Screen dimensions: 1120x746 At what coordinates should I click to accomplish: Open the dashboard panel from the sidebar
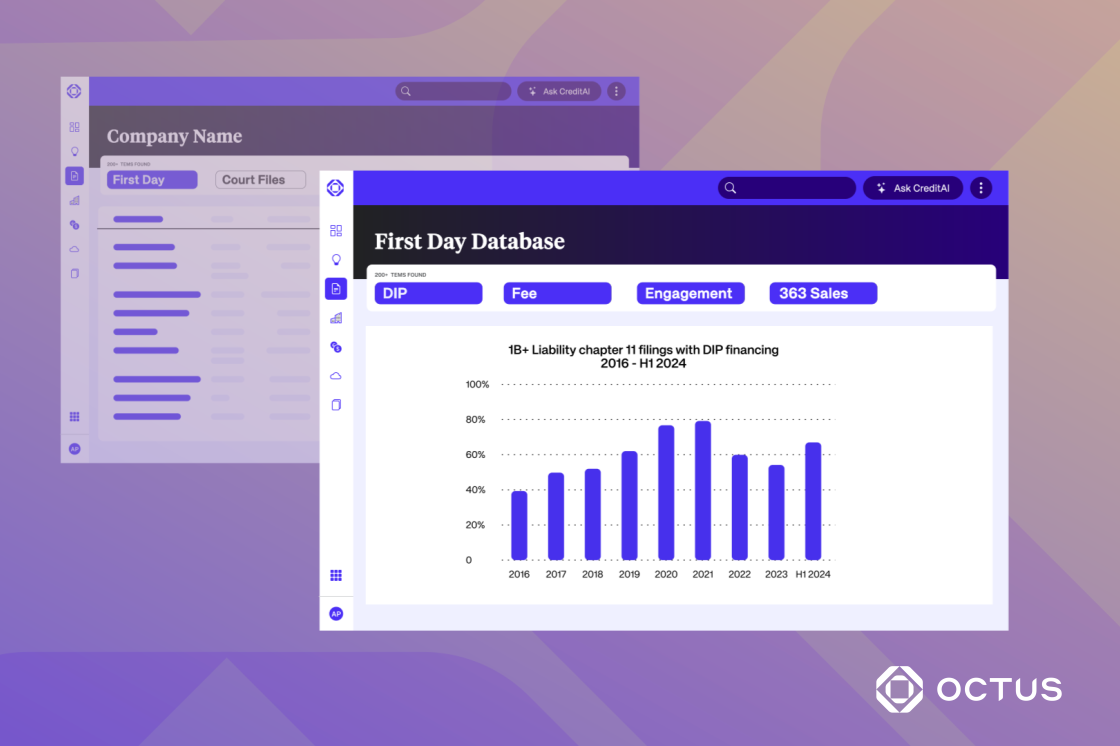click(x=336, y=230)
